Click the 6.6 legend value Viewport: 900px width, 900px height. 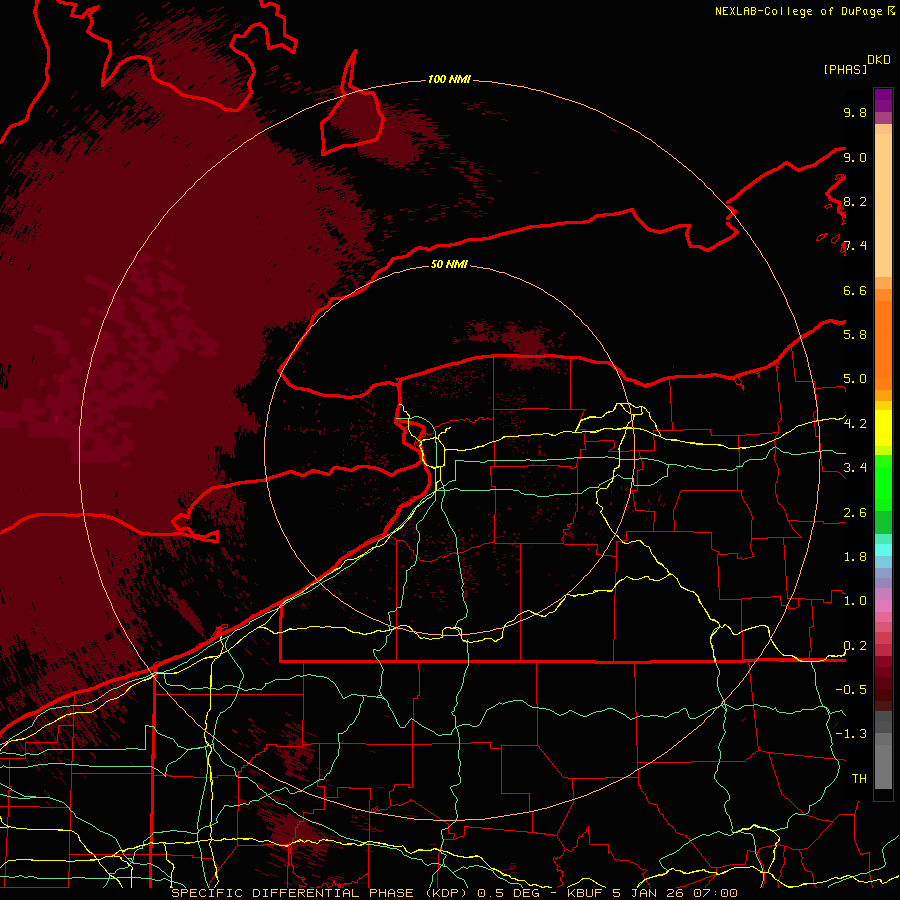[x=855, y=290]
